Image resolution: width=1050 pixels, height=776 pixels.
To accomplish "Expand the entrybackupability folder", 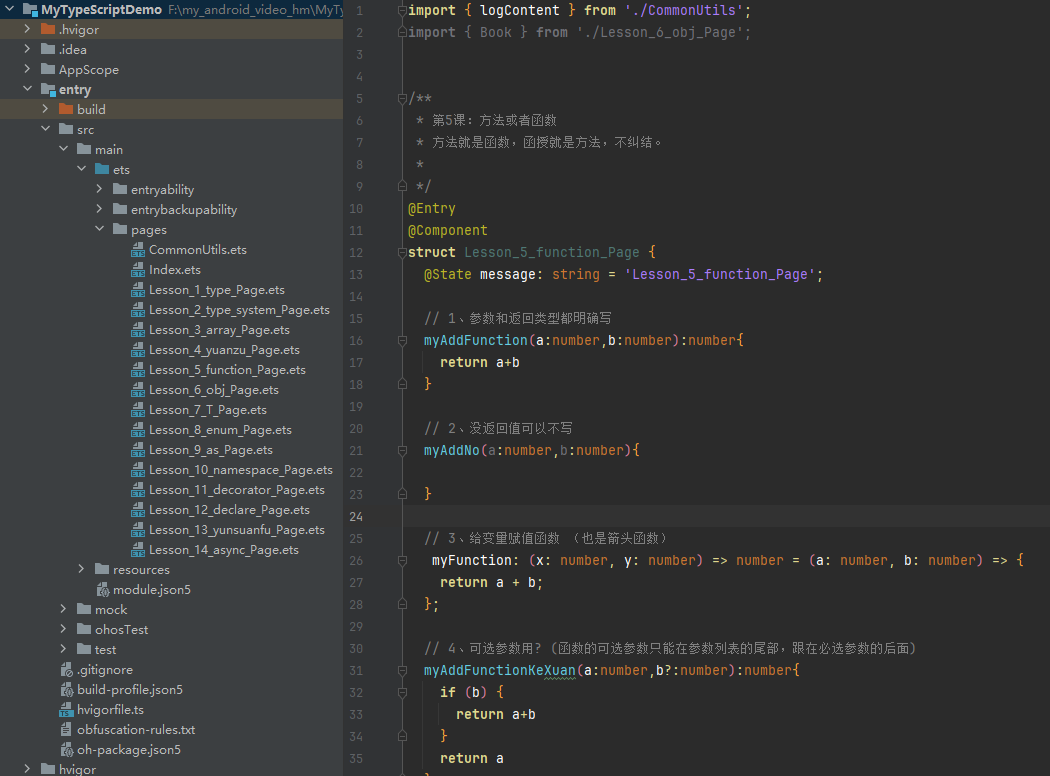I will click(99, 209).
